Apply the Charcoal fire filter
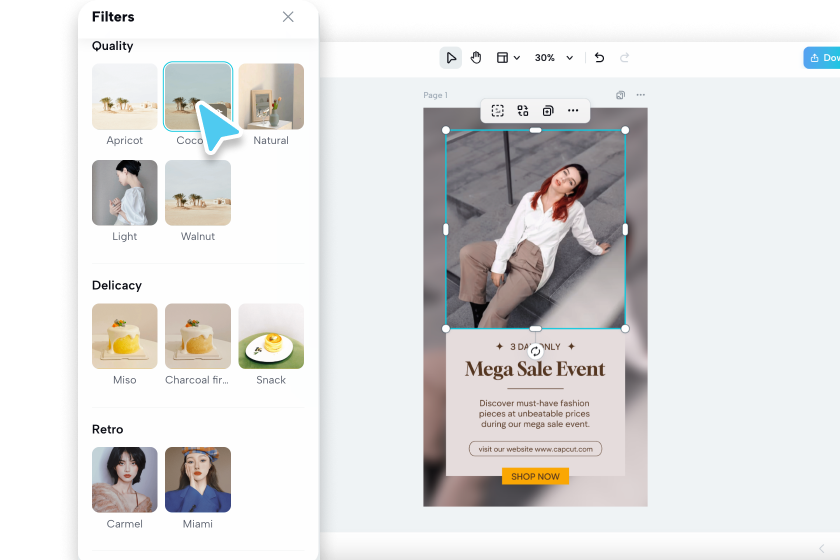The width and height of the screenshot is (840, 560). (x=198, y=336)
